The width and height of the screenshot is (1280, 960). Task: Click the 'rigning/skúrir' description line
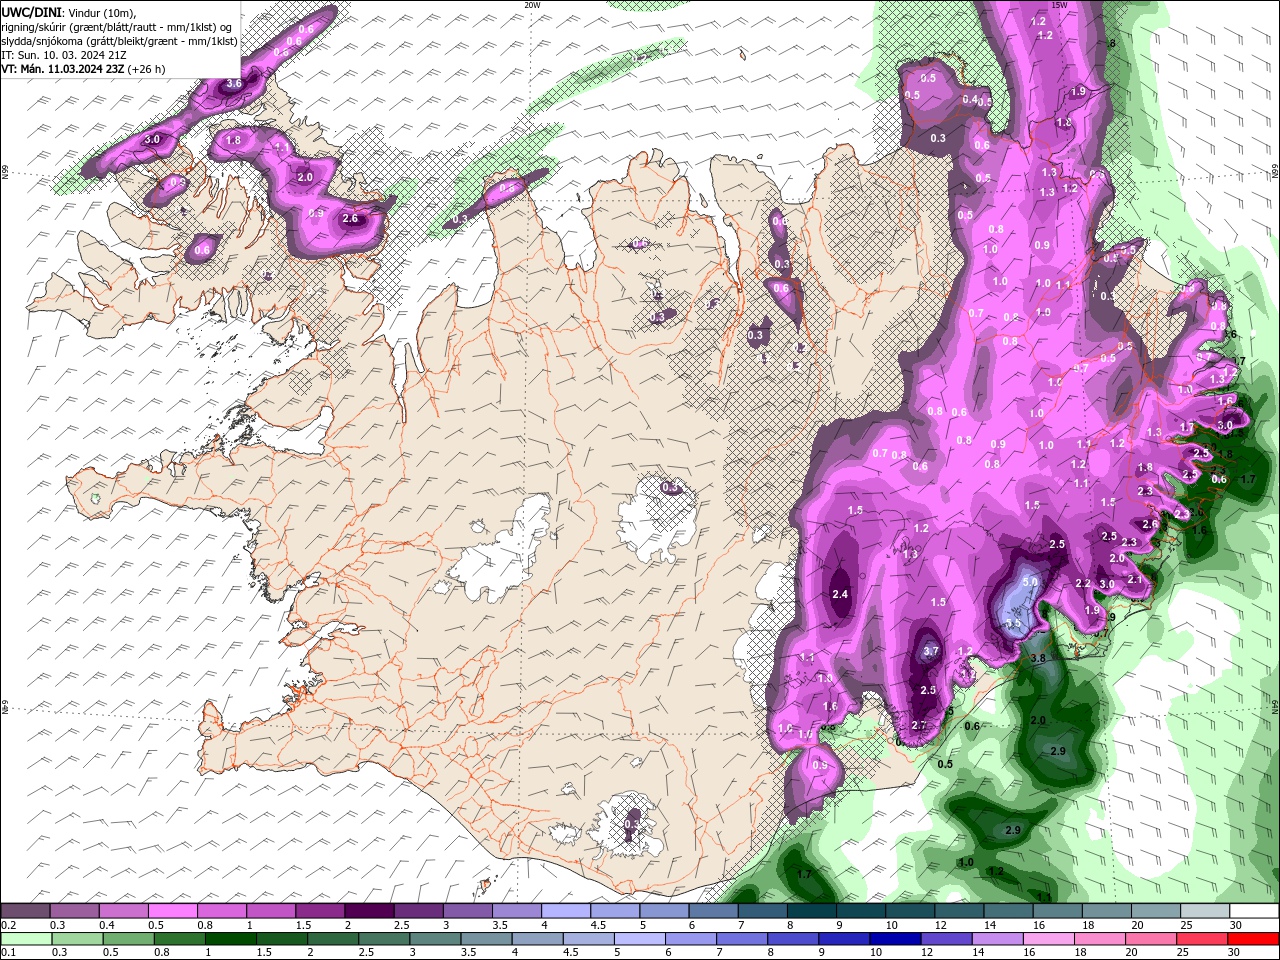[116, 26]
